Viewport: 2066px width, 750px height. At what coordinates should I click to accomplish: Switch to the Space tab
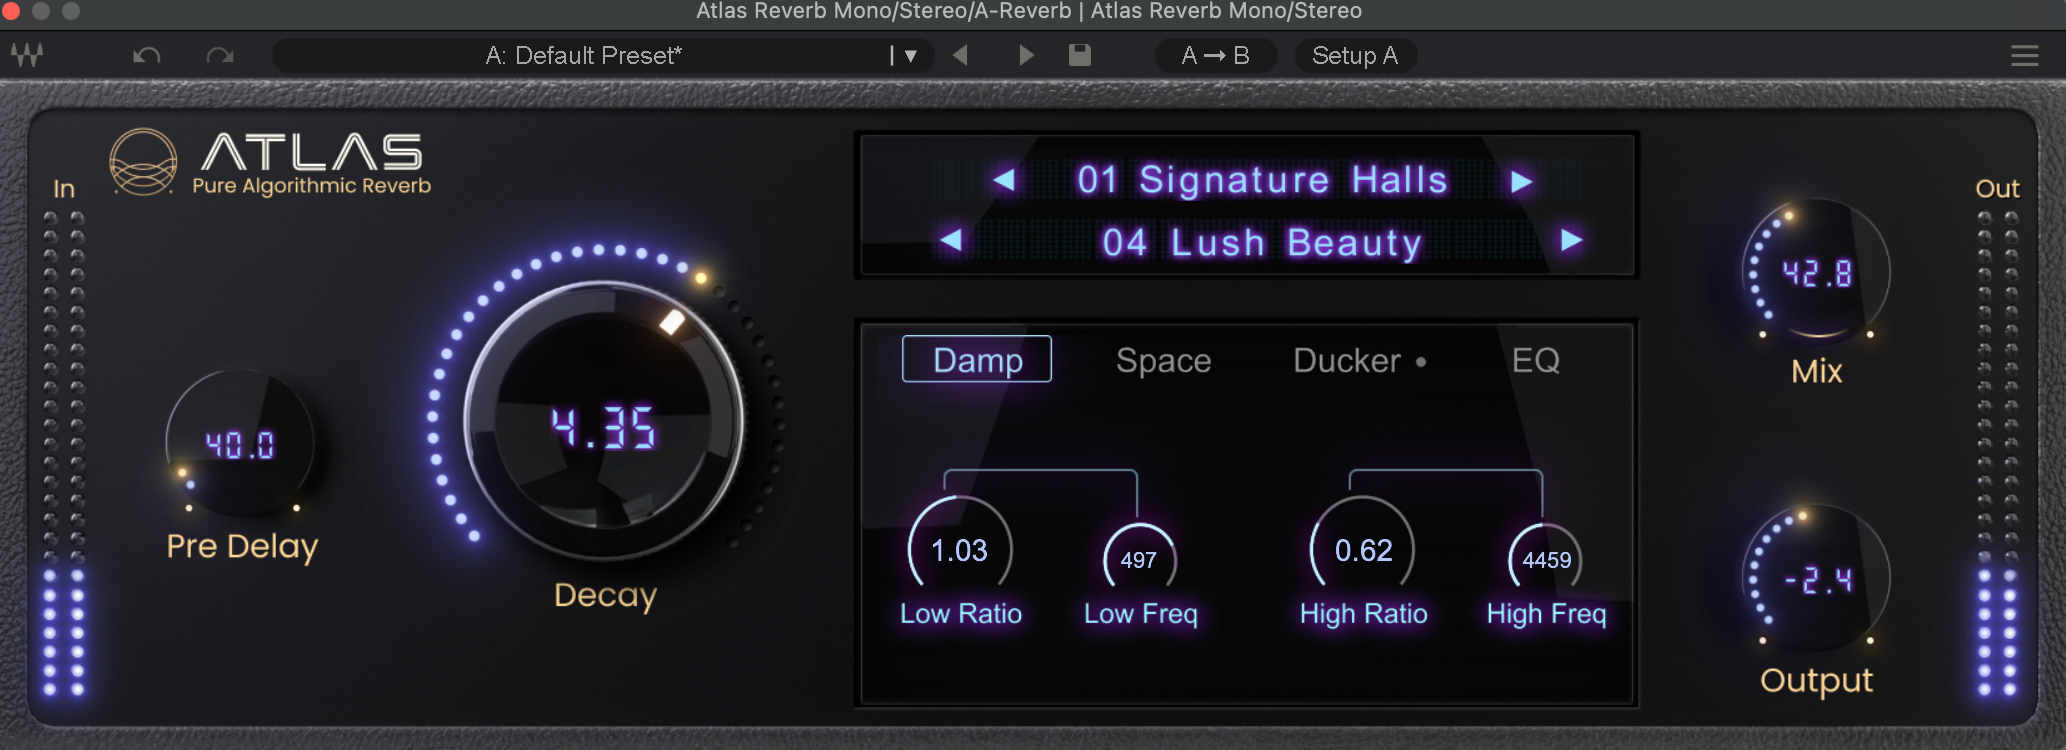pos(1163,360)
